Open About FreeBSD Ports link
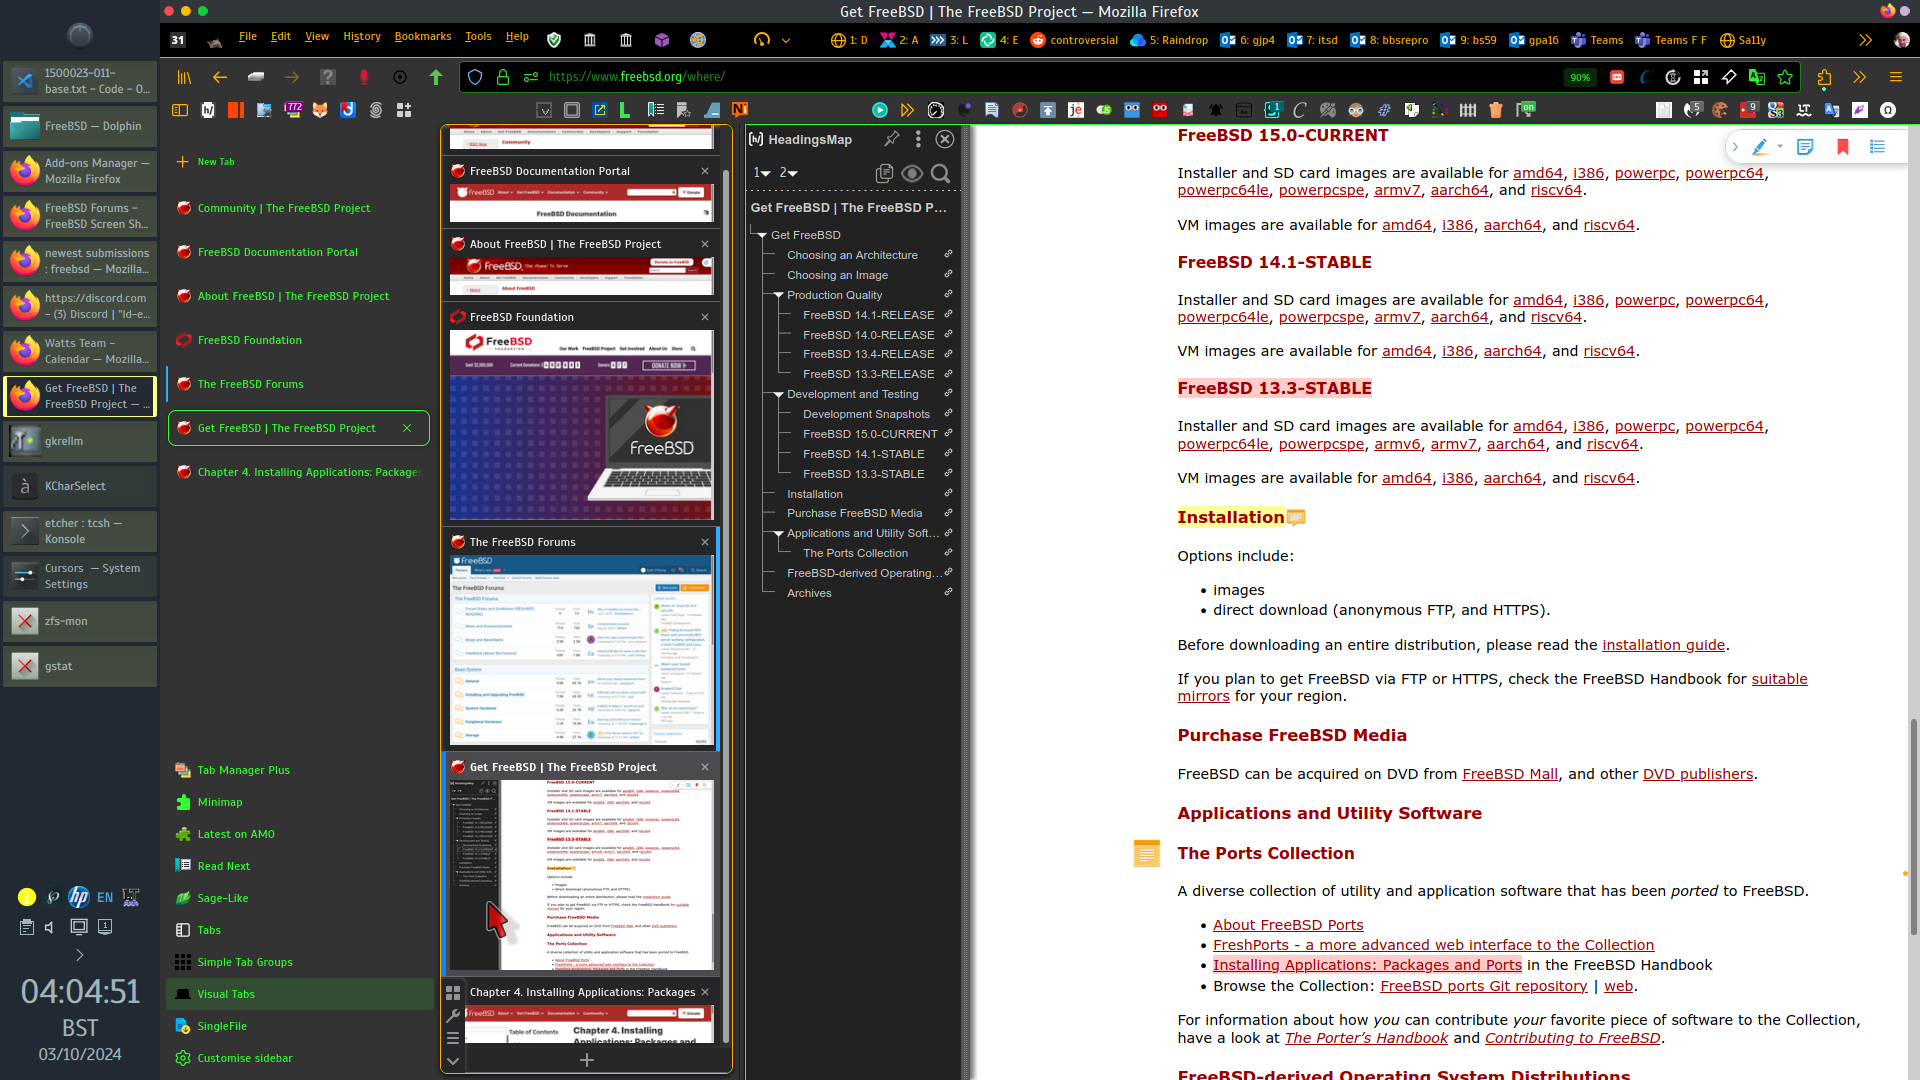The image size is (1920, 1080). [1288, 925]
